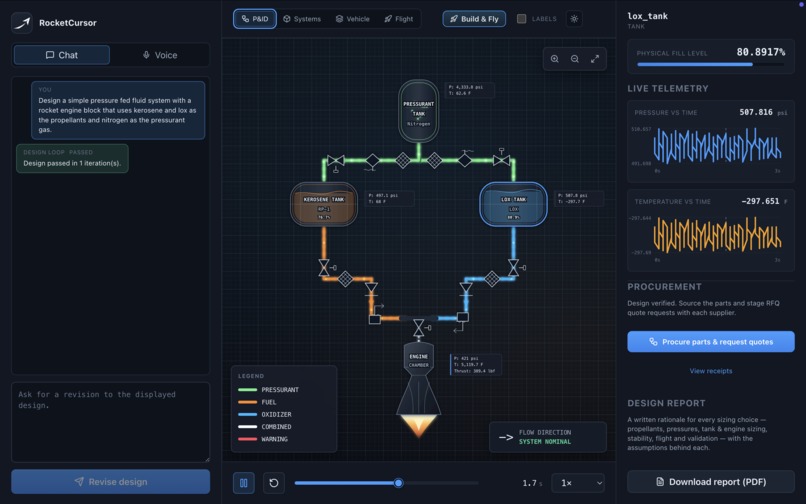Click the valve on right pressurant line
This screenshot has height=504, width=806.
501,159
